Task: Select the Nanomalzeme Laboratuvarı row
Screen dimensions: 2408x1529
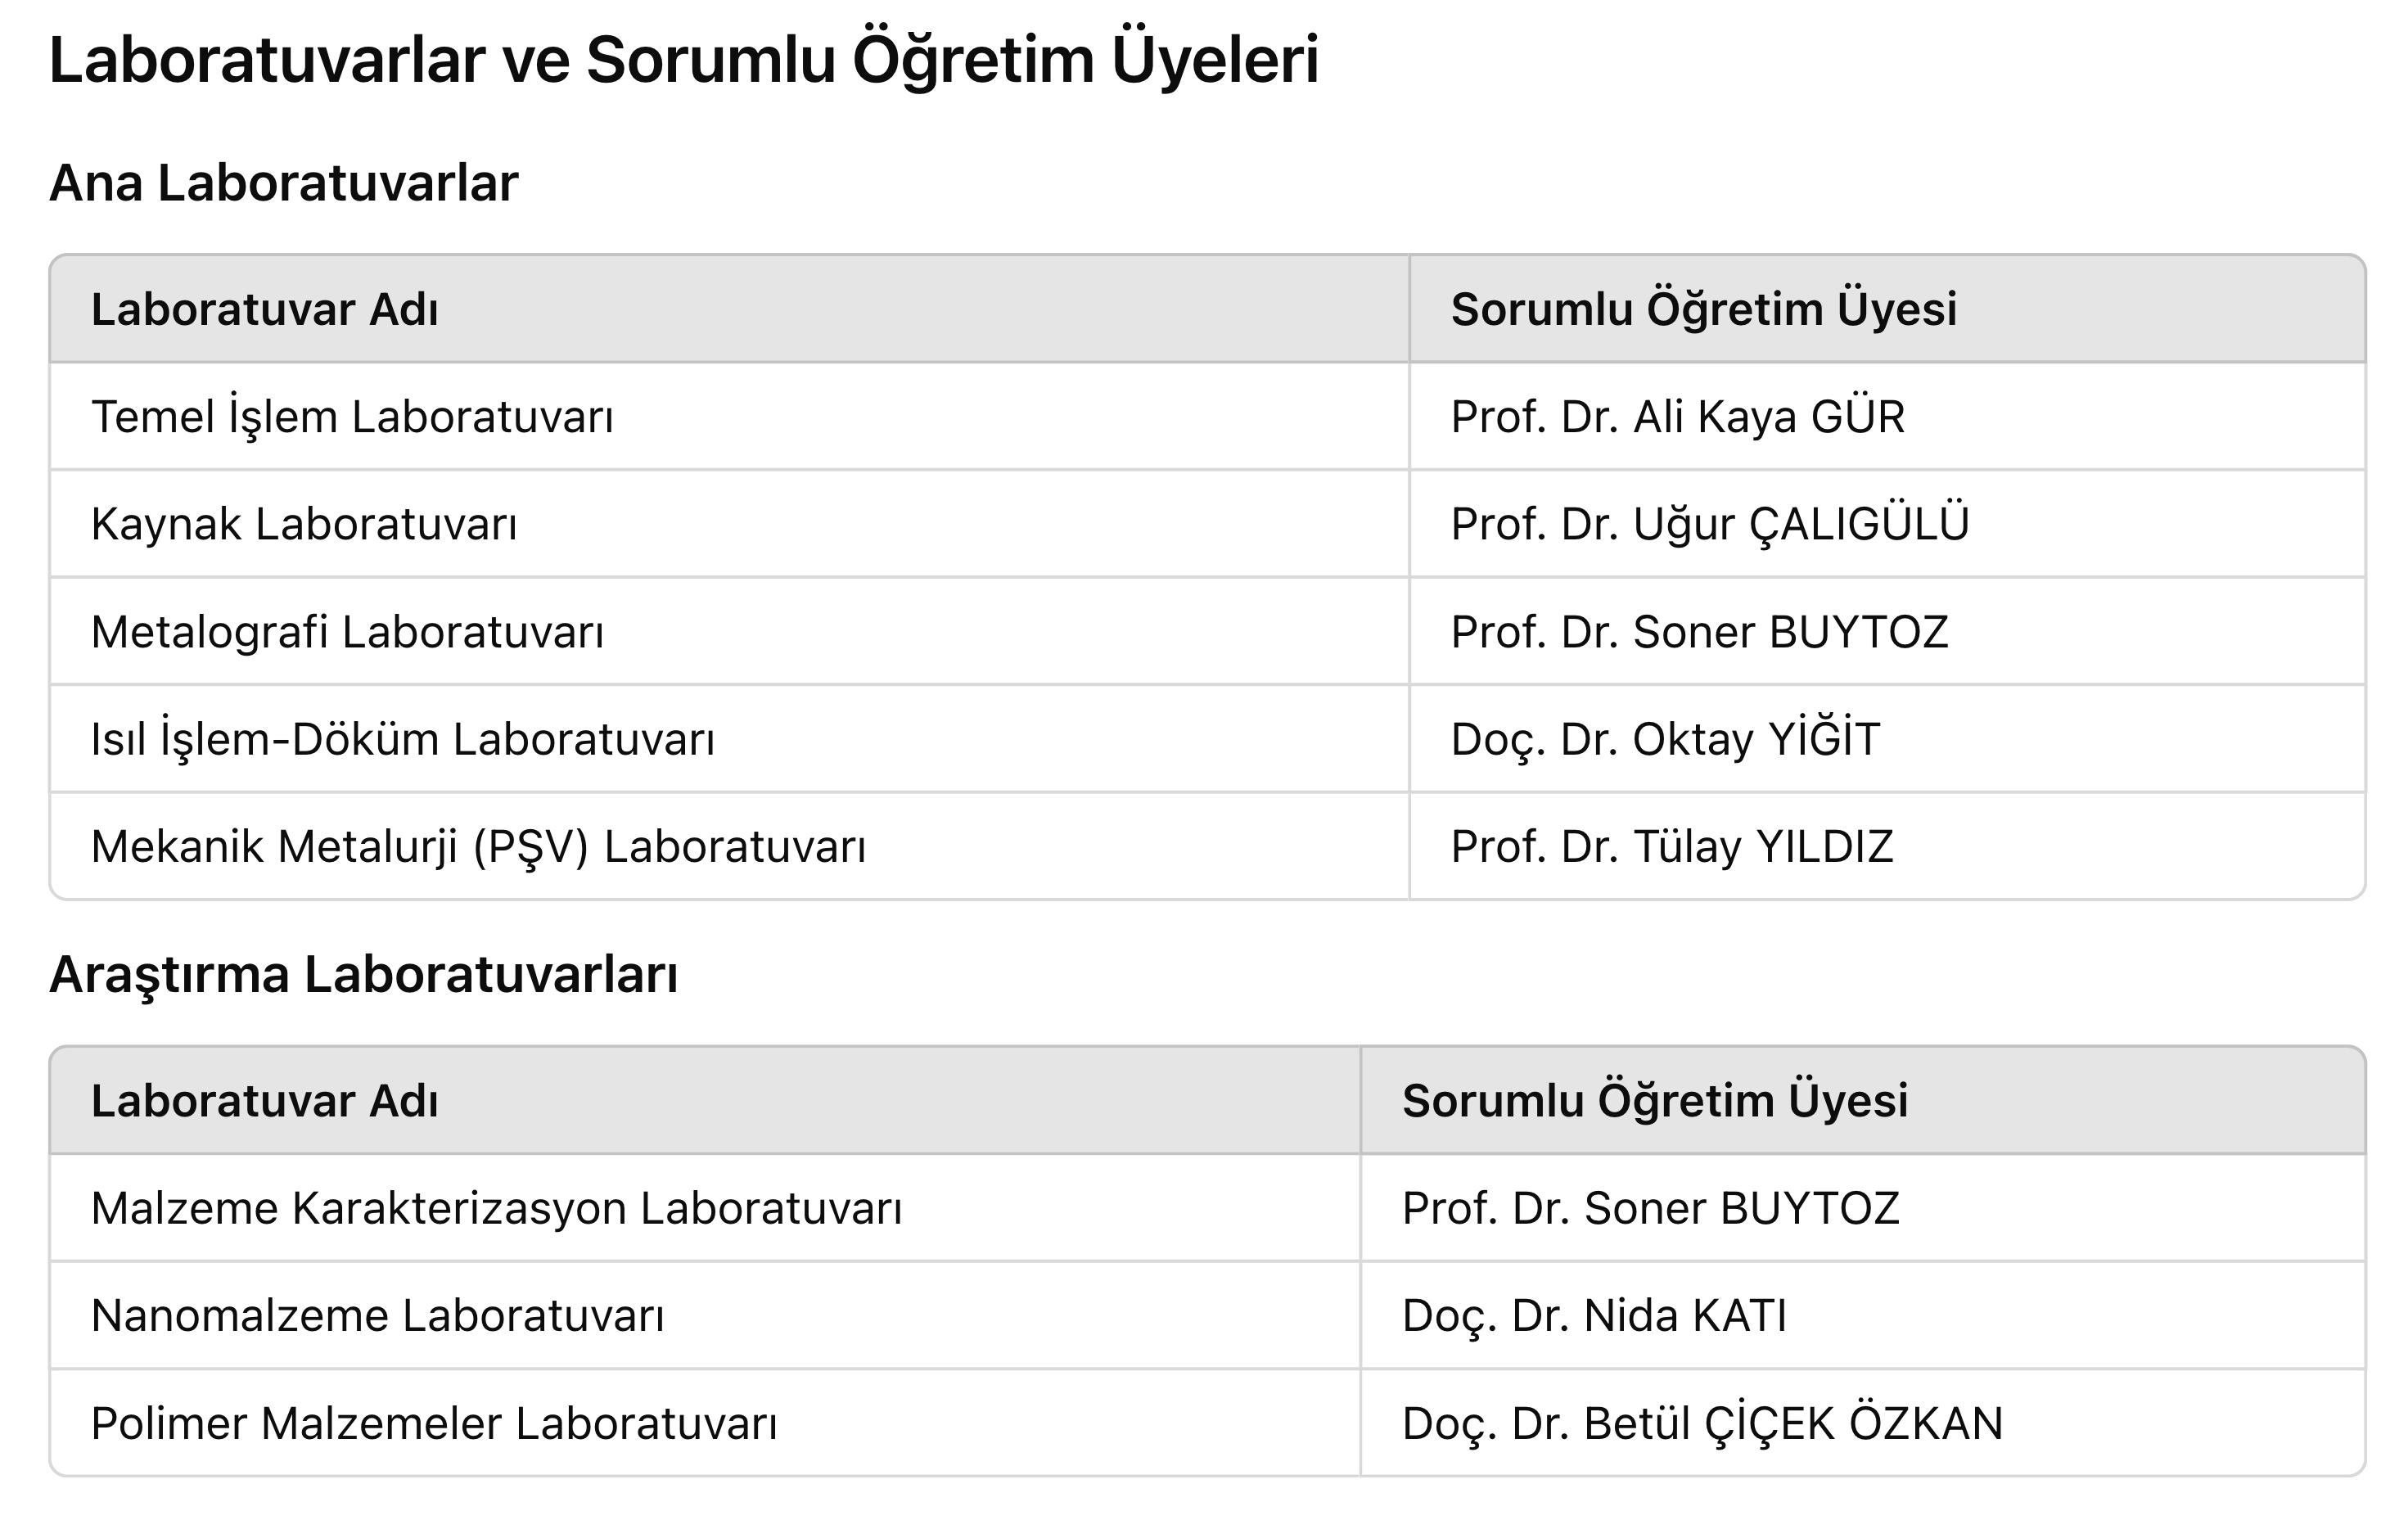Action: [x=1207, y=1316]
